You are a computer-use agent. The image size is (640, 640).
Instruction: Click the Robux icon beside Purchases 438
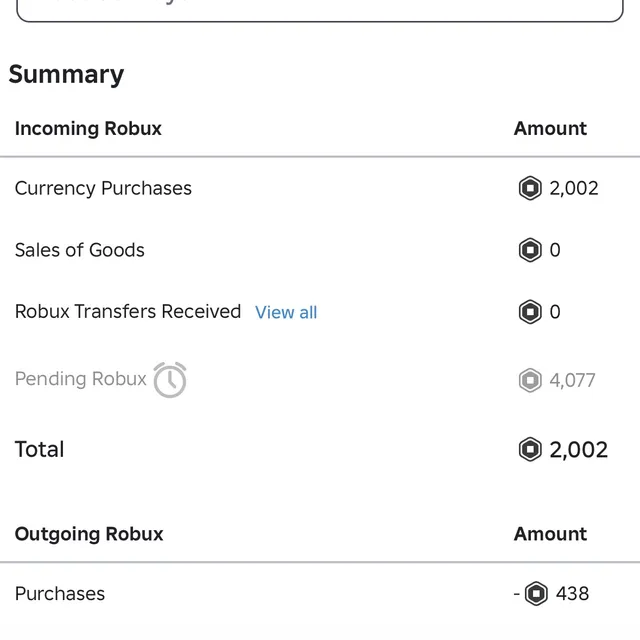[x=536, y=593]
